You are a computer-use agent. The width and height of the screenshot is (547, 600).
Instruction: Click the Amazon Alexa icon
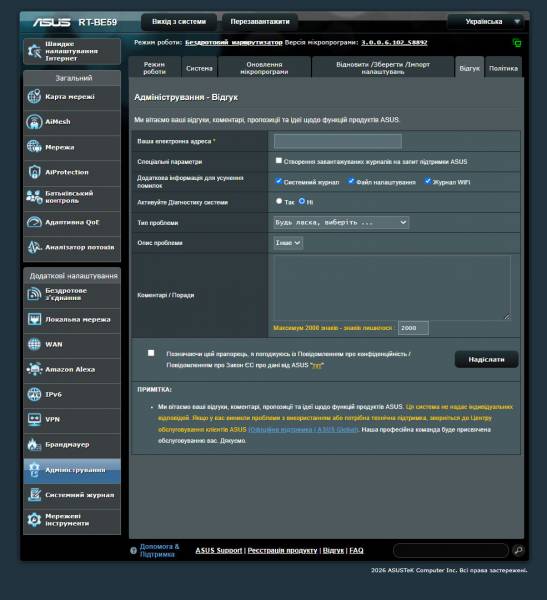(34, 369)
